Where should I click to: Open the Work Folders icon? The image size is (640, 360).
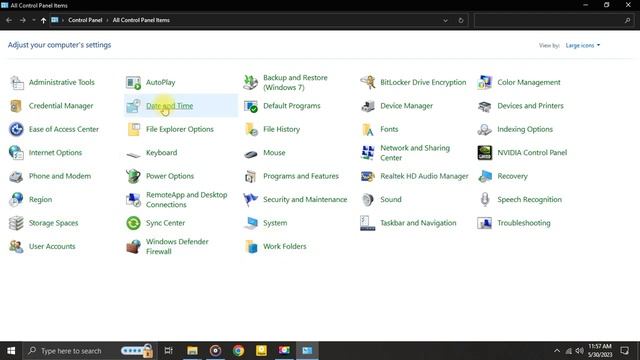[x=251, y=247]
